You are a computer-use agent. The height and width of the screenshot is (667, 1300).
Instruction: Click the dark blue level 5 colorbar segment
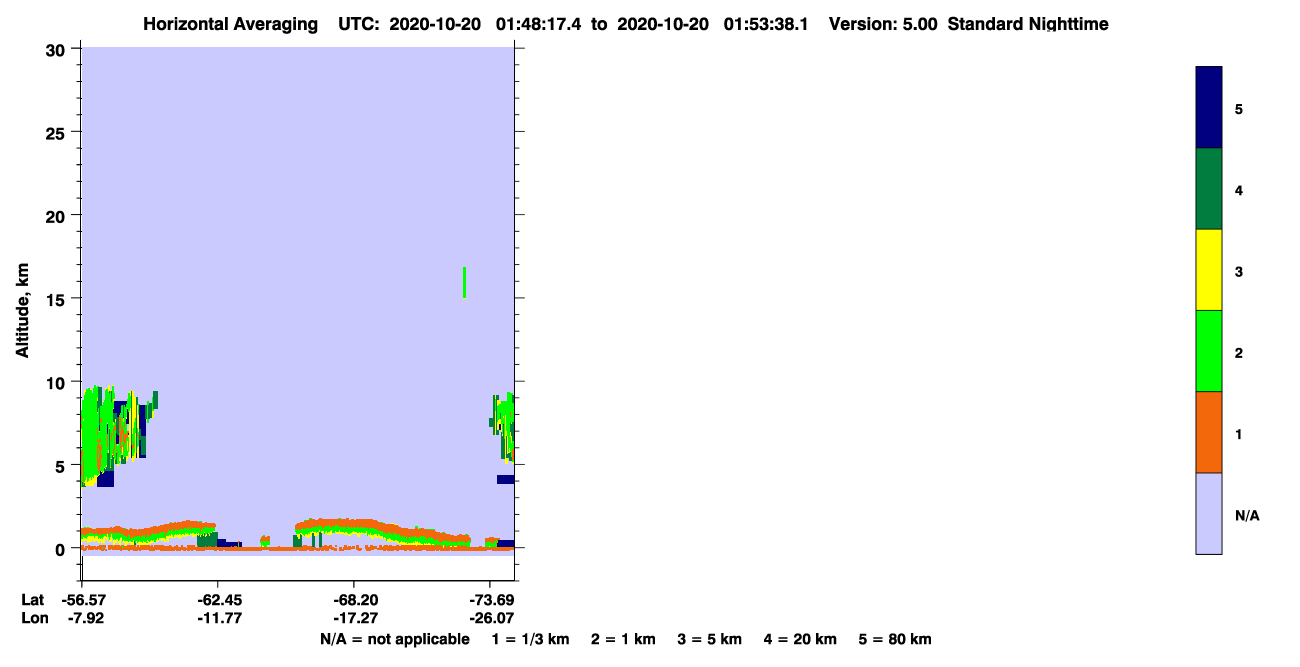1208,108
